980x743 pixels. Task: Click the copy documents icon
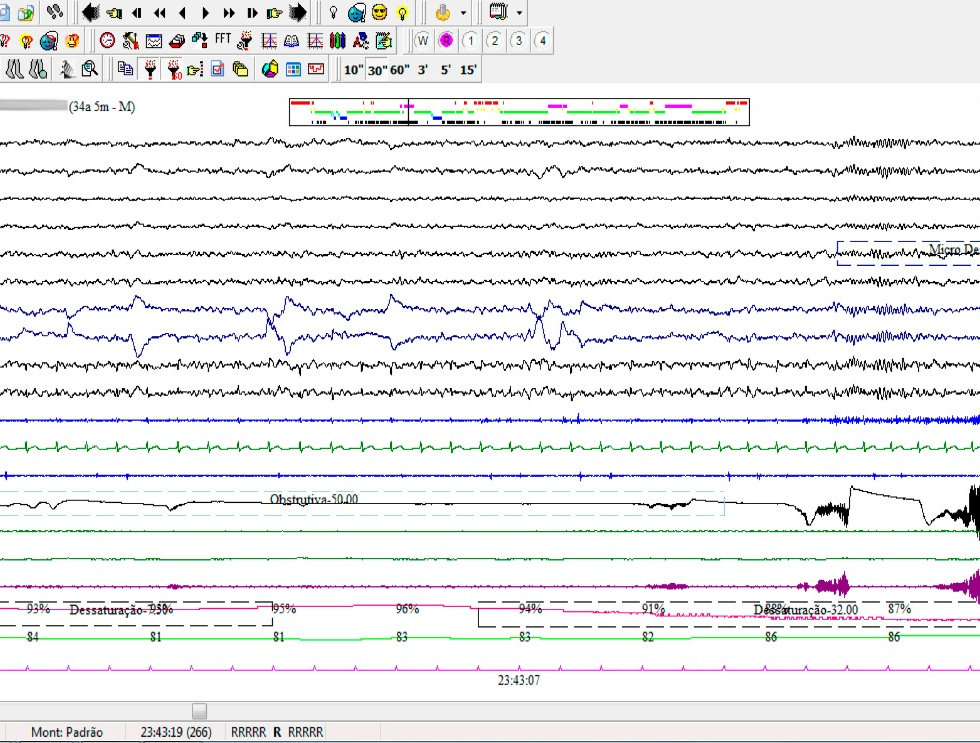tap(125, 69)
